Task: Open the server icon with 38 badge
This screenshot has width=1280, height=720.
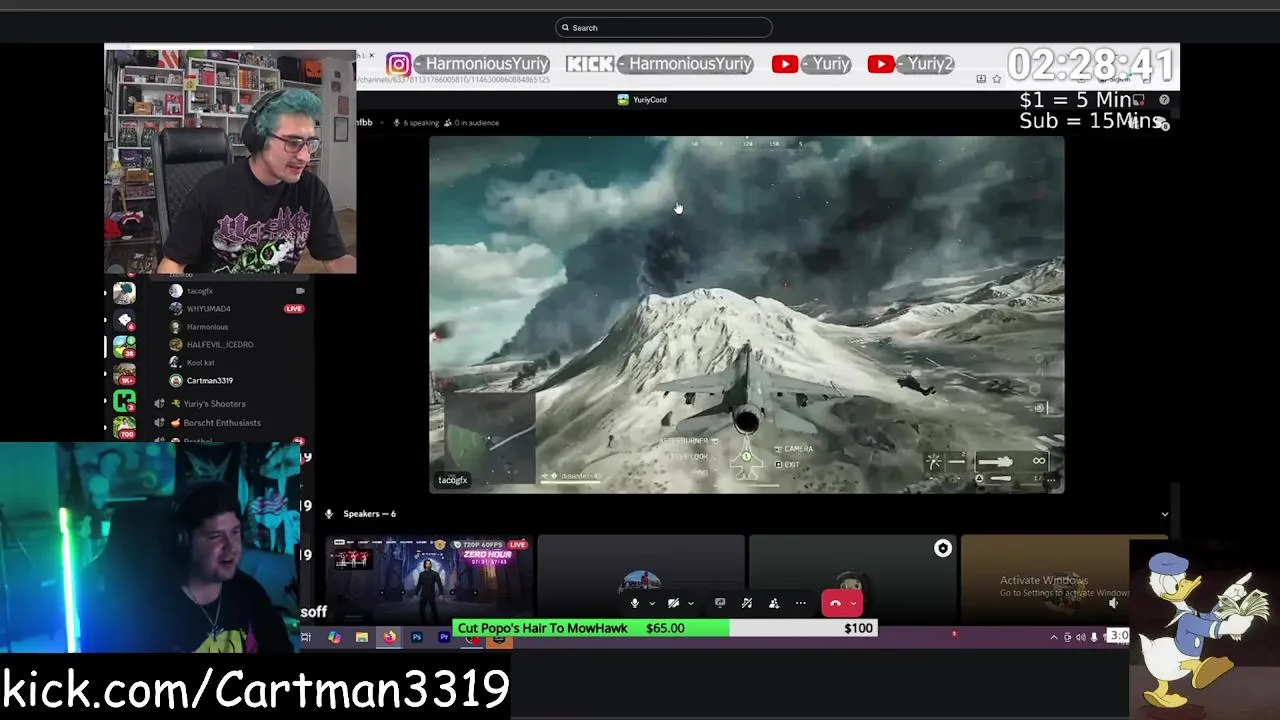Action: click(x=124, y=347)
